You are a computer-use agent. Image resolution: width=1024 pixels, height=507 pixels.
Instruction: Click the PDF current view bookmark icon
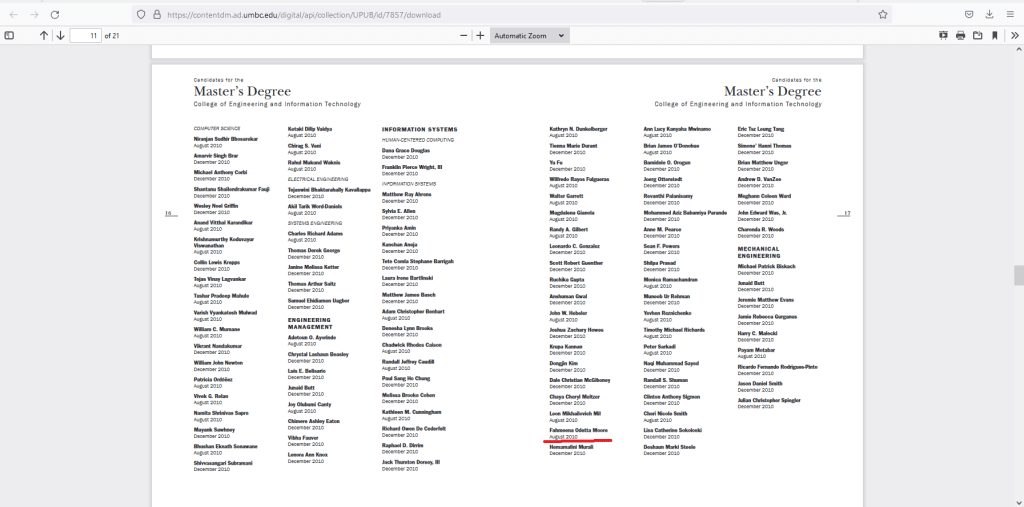994,35
